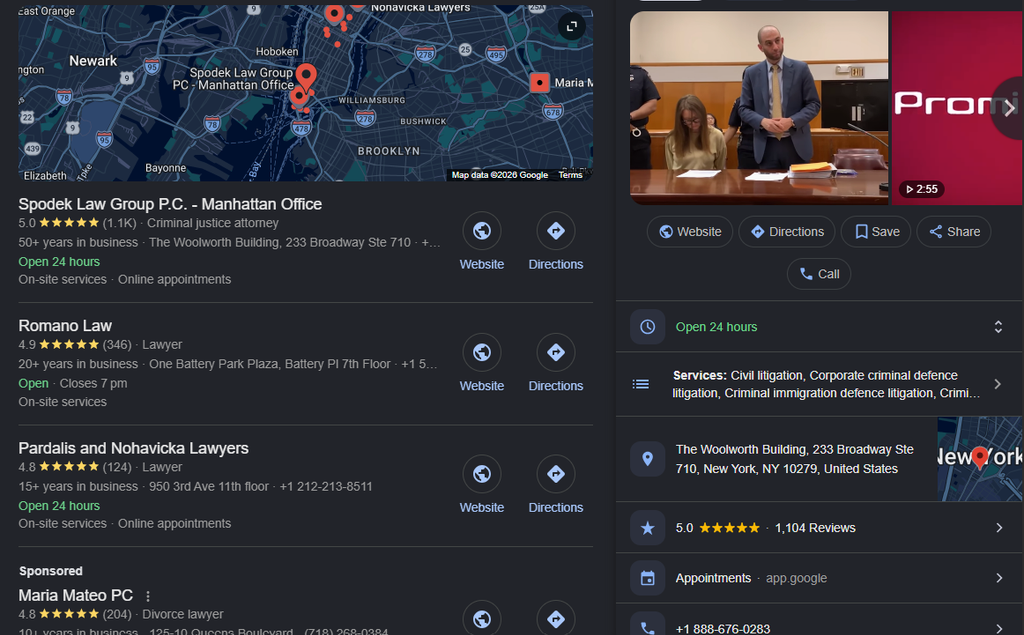
Task: Open Directions in the side panel
Action: coord(787,232)
